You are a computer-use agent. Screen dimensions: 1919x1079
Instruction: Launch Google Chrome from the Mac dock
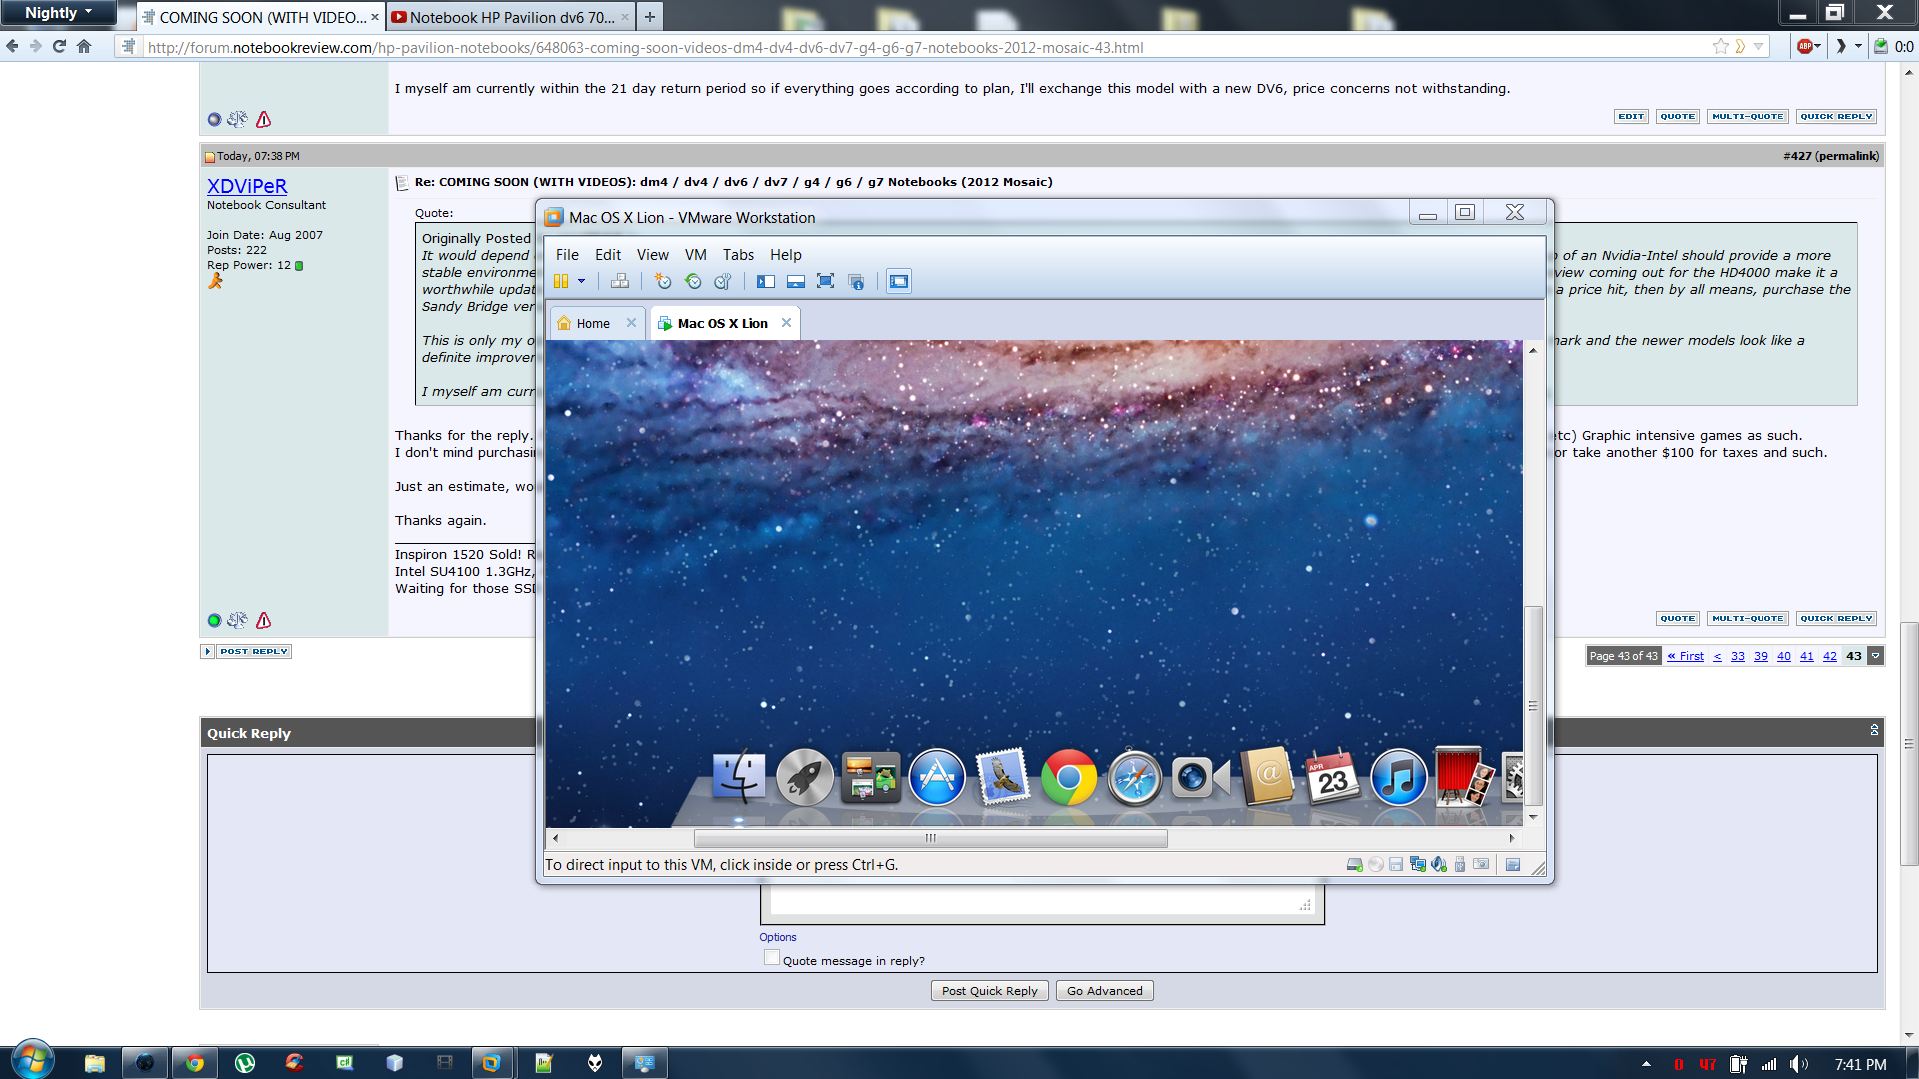click(x=1068, y=777)
